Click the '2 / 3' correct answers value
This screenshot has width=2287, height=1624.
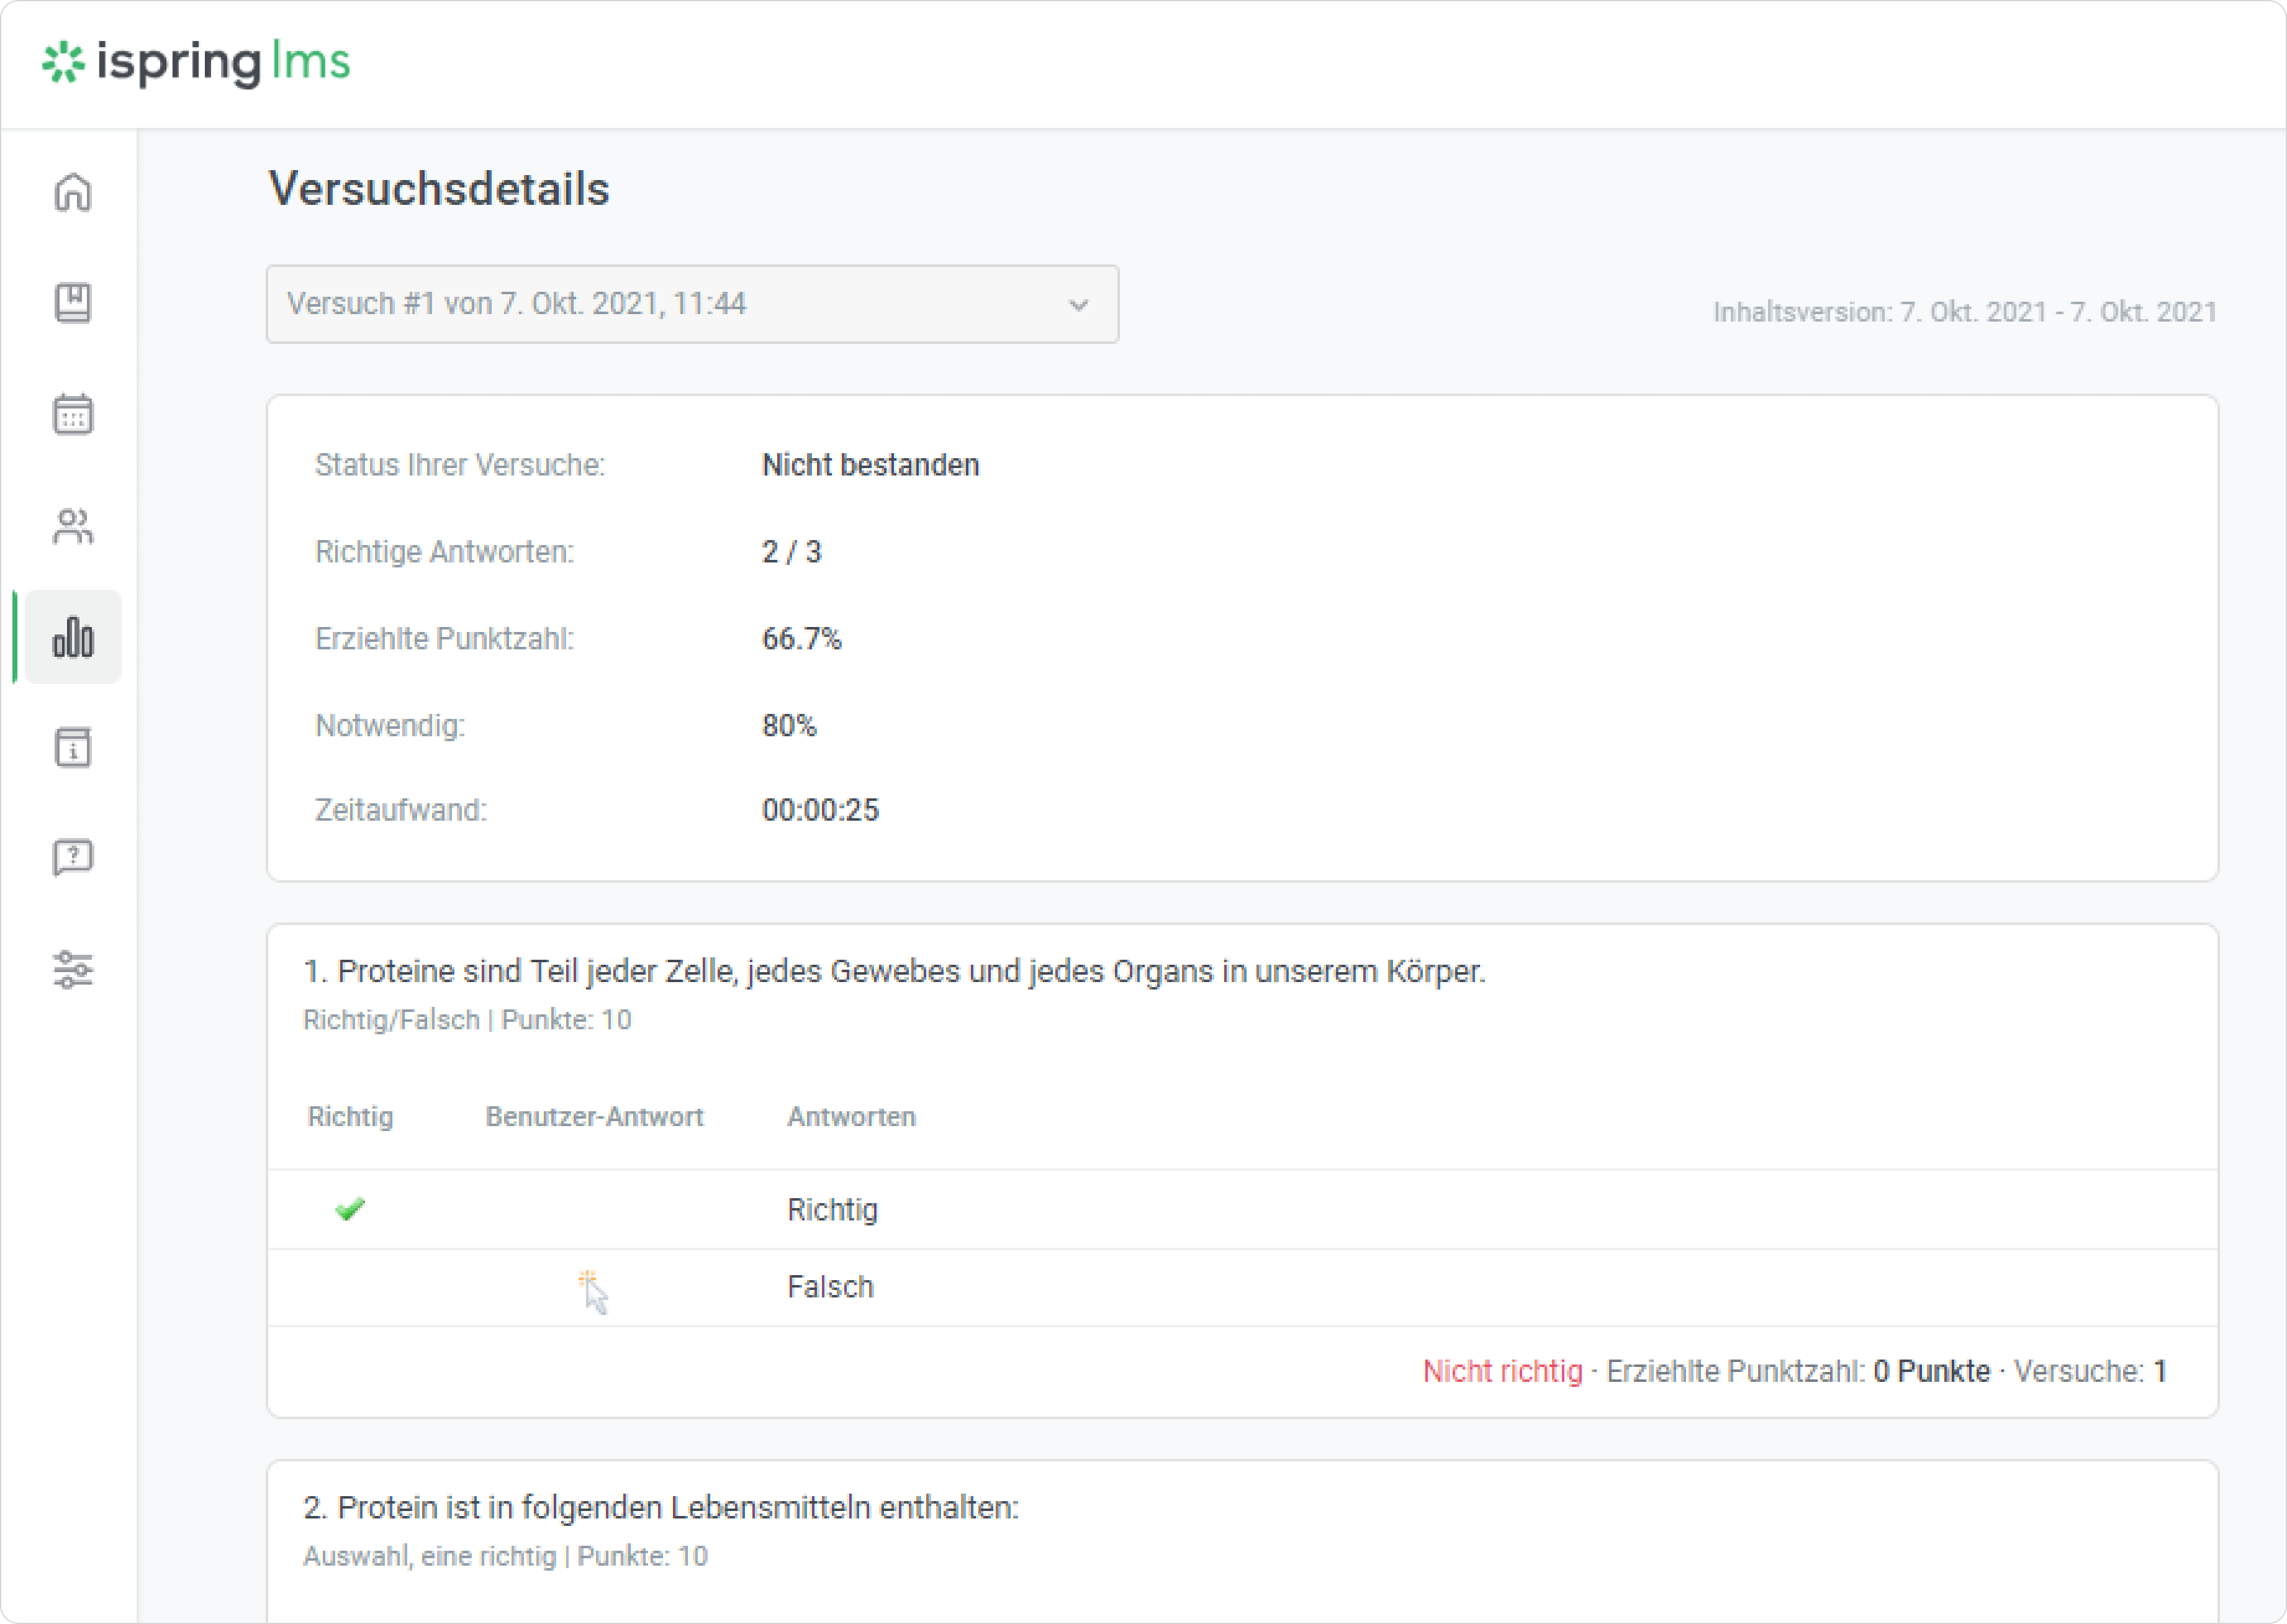[x=791, y=552]
